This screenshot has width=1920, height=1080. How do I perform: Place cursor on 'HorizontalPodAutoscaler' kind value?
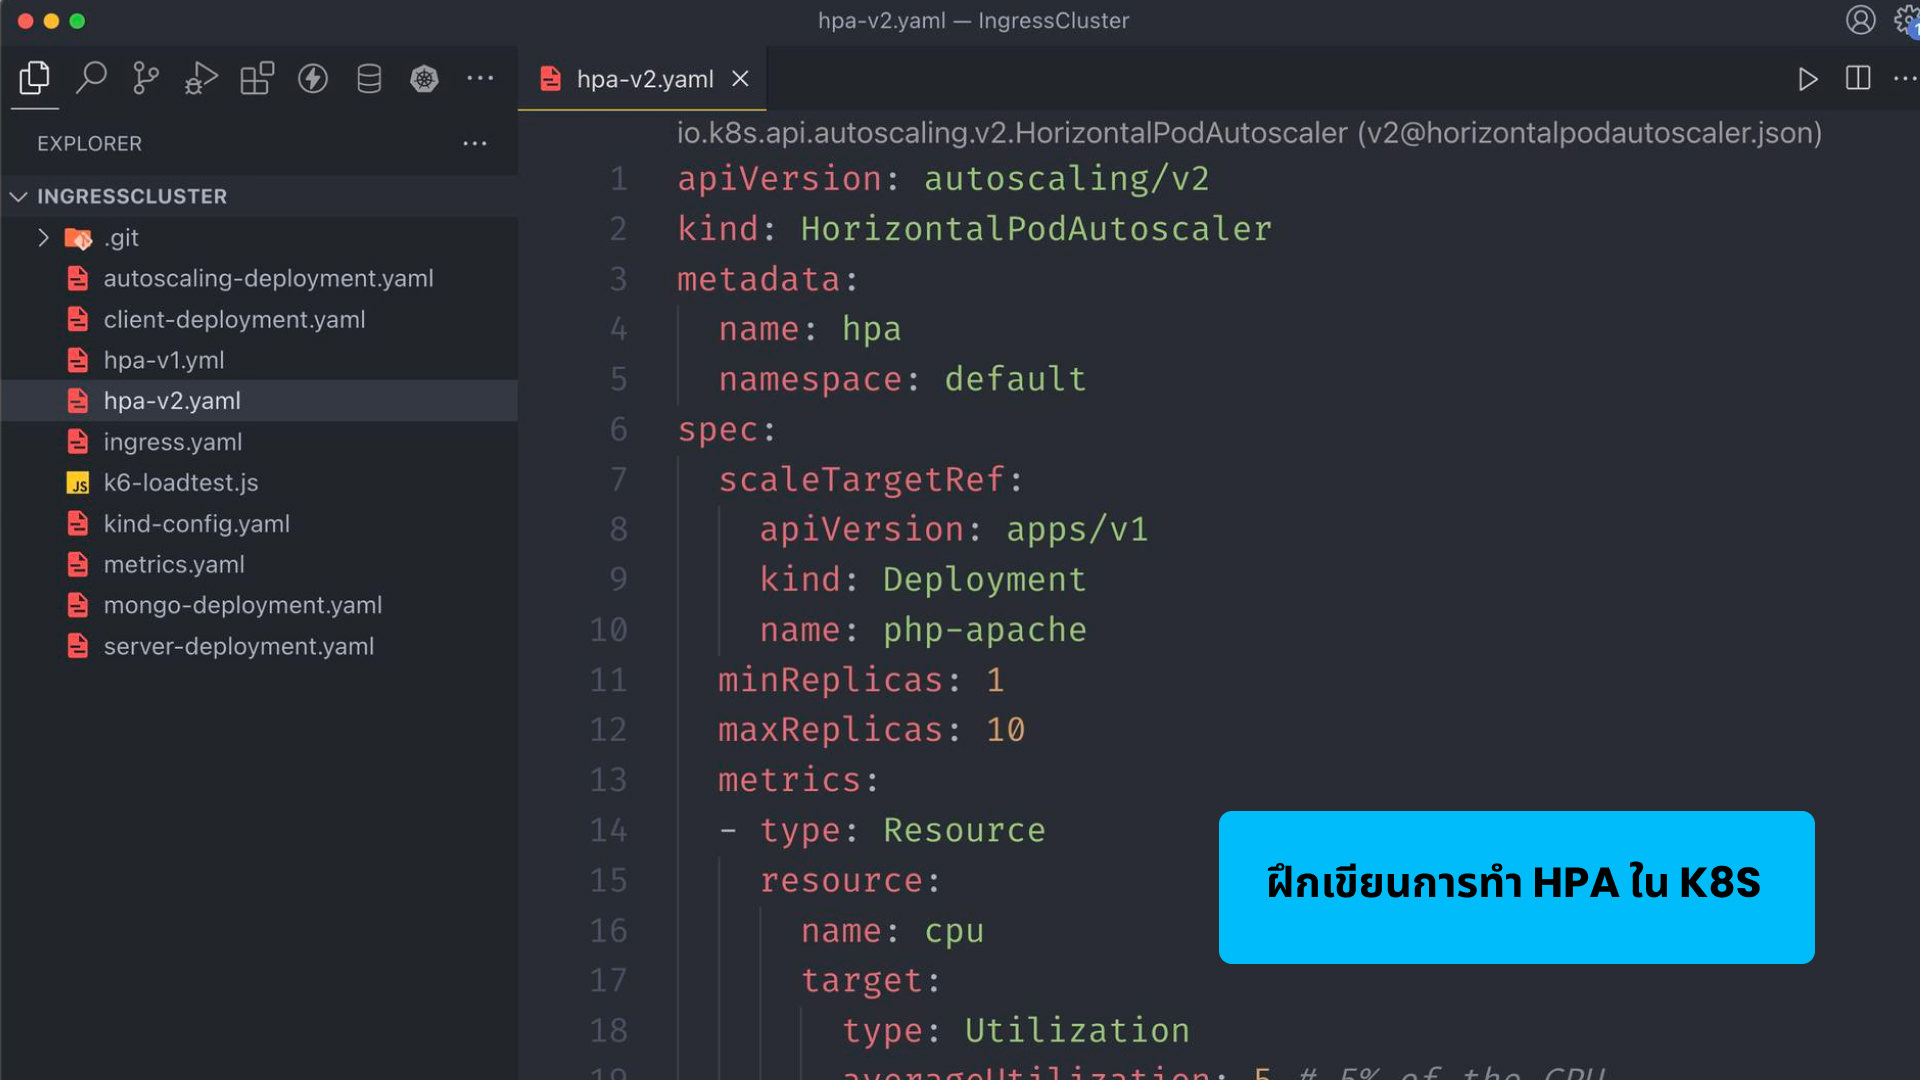point(1036,229)
